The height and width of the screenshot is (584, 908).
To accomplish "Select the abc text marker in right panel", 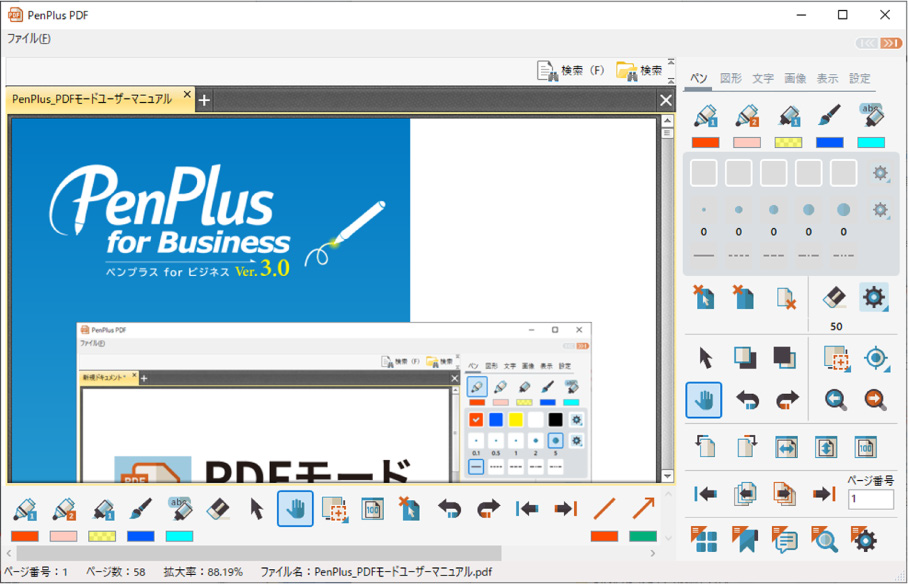I will (871, 116).
